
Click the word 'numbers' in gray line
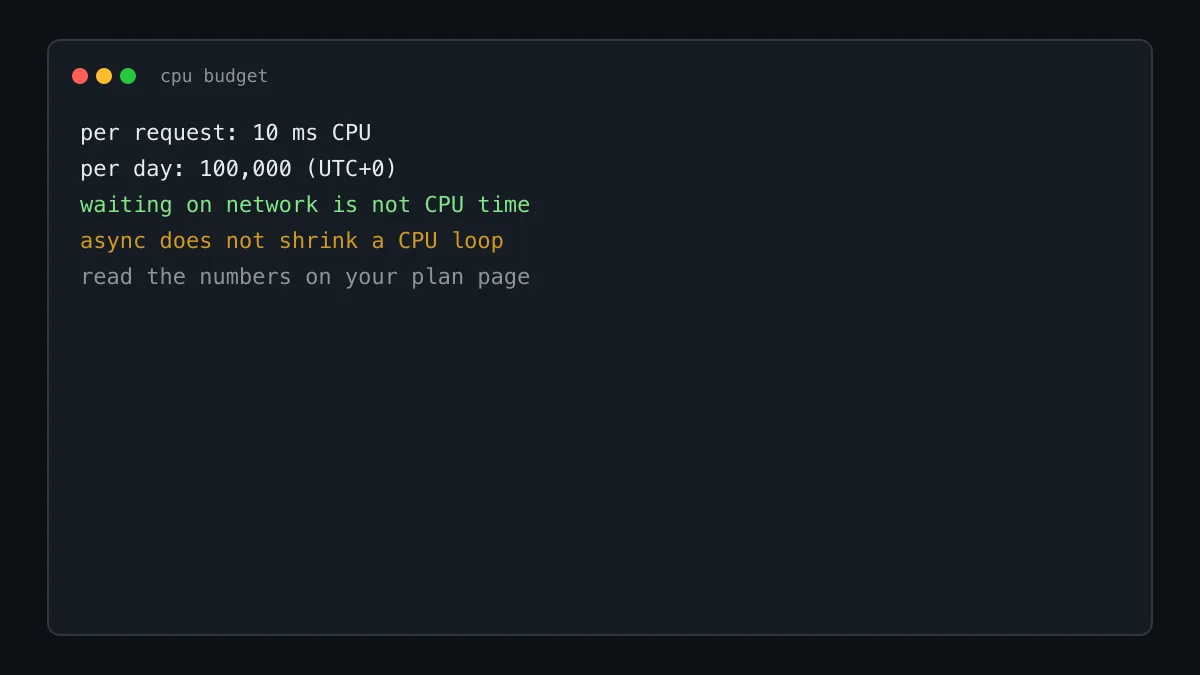click(x=245, y=277)
